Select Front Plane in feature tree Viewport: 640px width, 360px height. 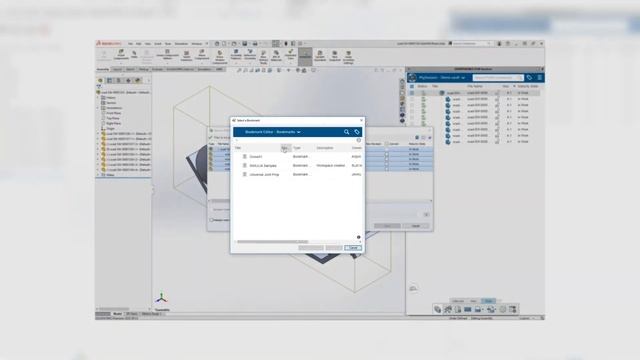[113, 113]
